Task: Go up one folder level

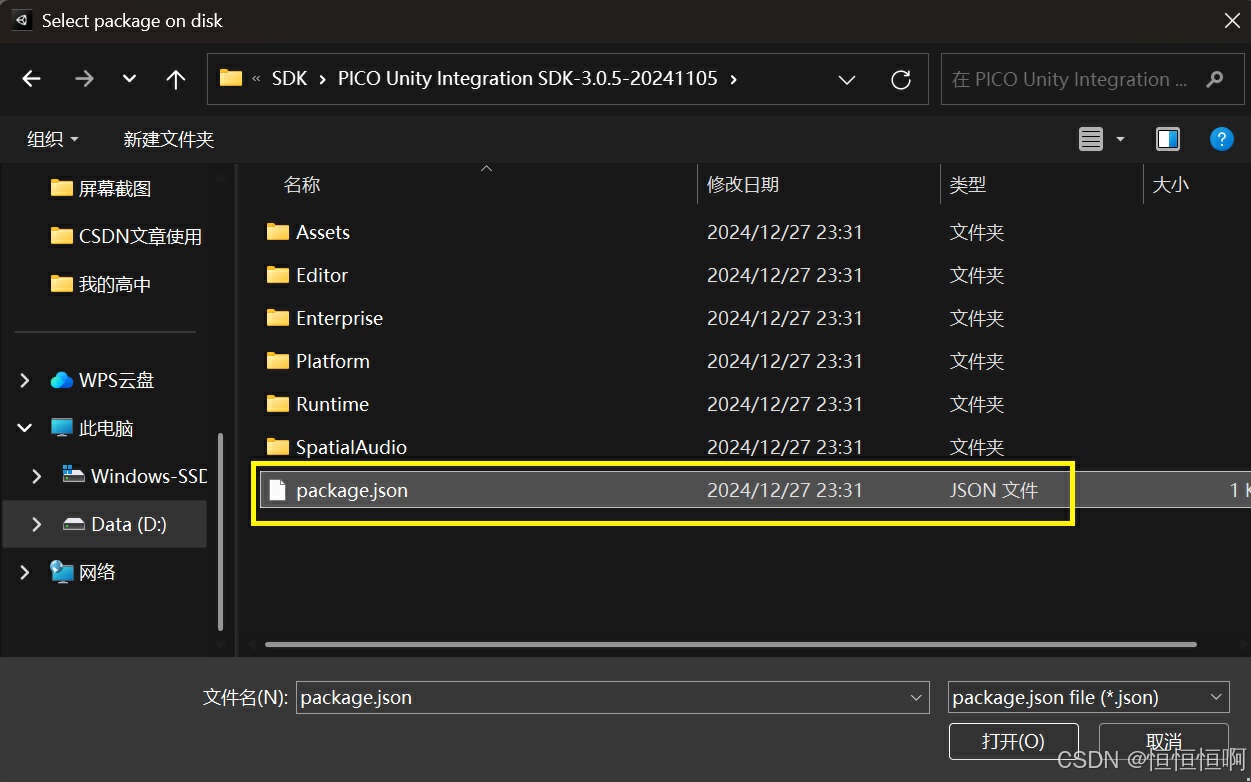Action: point(176,79)
